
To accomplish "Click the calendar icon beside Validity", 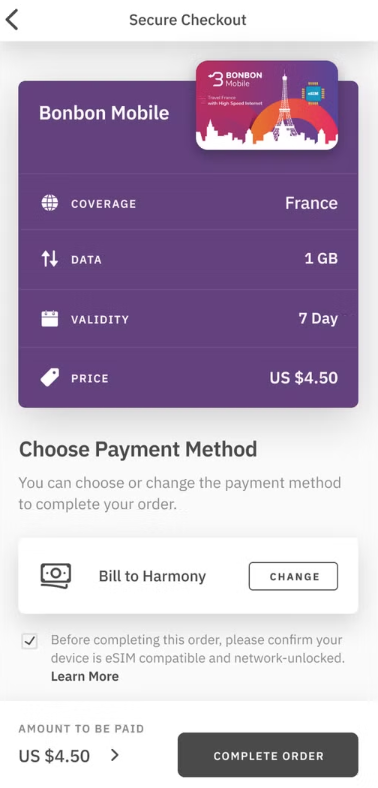I will [50, 319].
